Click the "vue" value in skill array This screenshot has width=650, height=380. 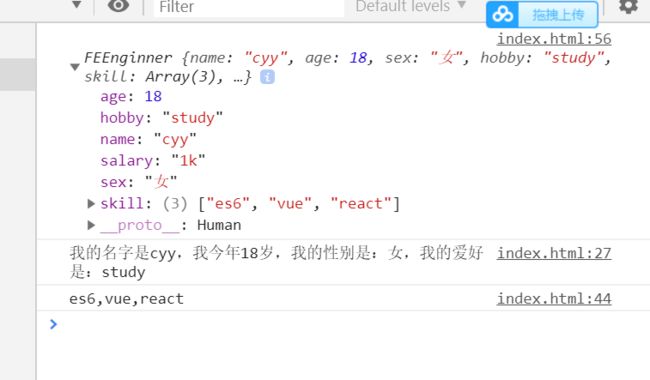tap(290, 203)
